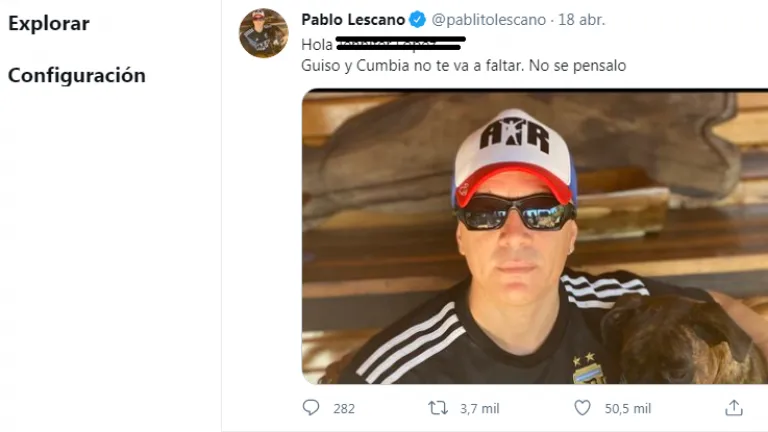
Task: Click the word Hola in the tweet
Action: pyautogui.click(x=317, y=45)
